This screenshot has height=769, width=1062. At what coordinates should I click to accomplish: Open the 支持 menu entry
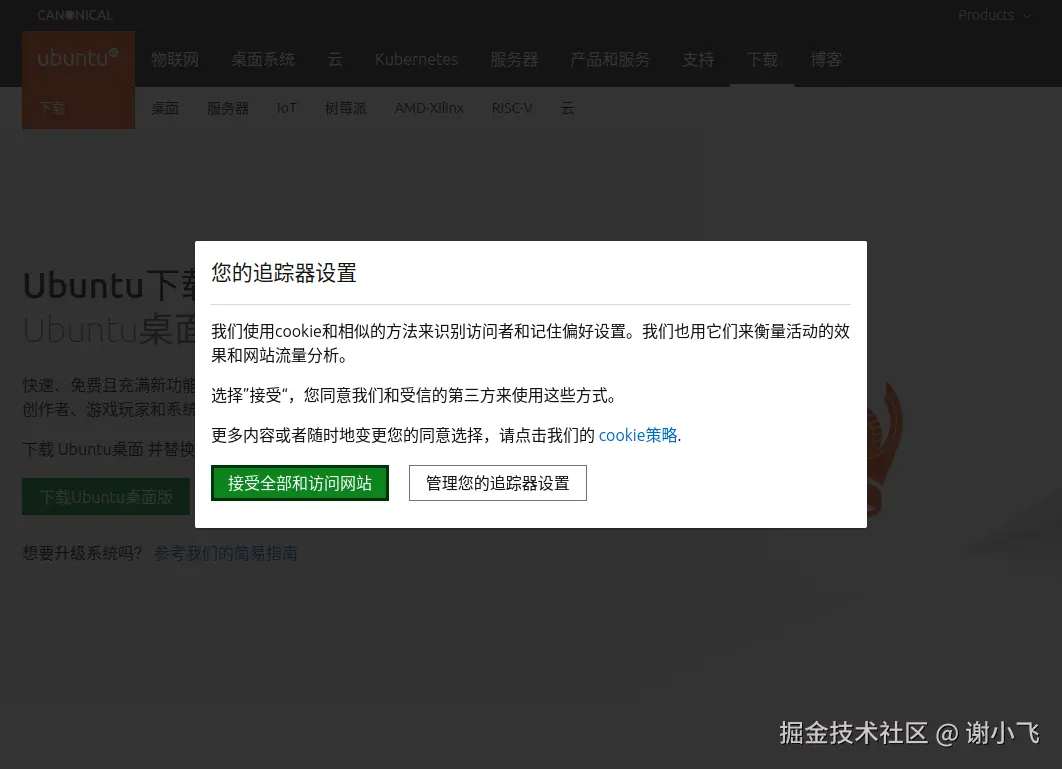click(x=698, y=59)
